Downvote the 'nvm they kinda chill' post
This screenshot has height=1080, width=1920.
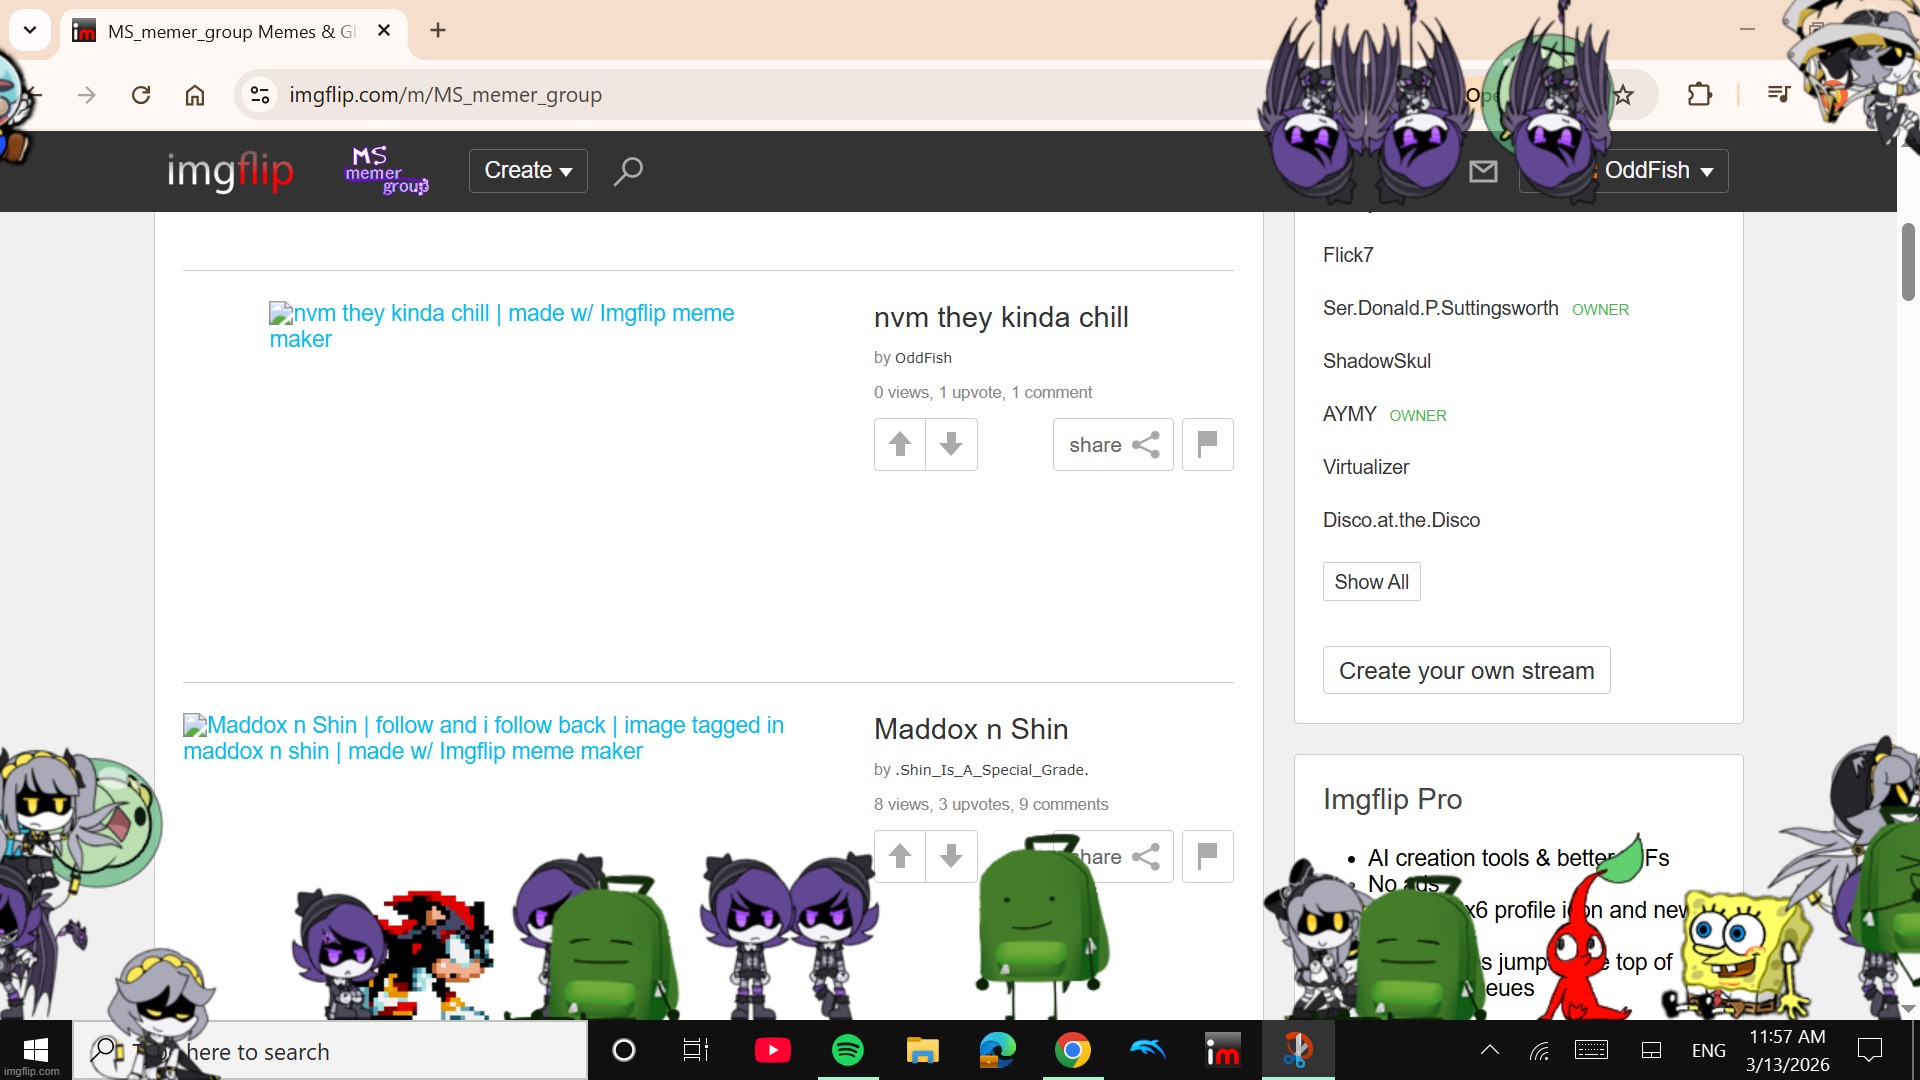pyautogui.click(x=951, y=444)
